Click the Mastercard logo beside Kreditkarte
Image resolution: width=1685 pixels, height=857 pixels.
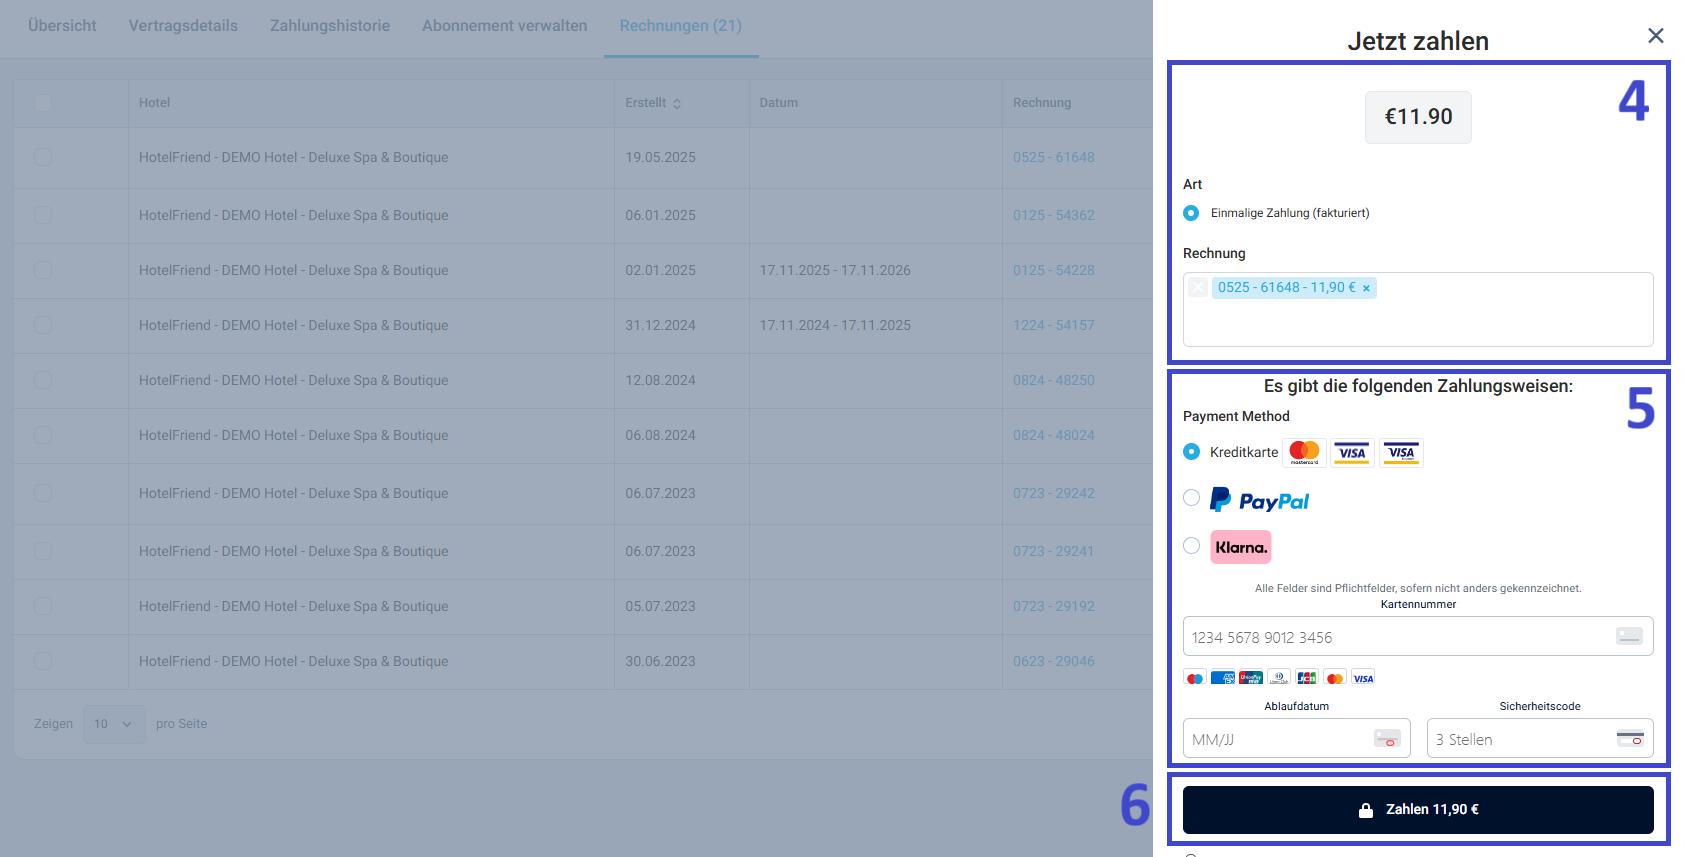click(1304, 452)
